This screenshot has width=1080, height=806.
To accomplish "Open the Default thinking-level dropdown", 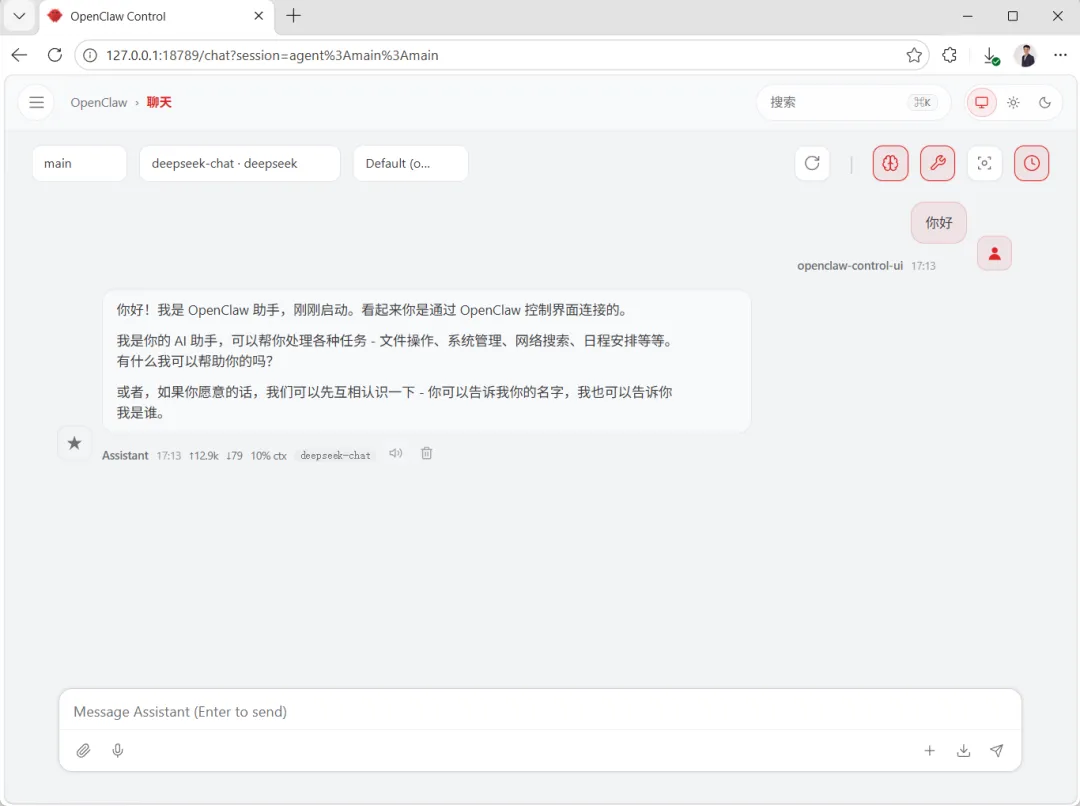I will 411,163.
